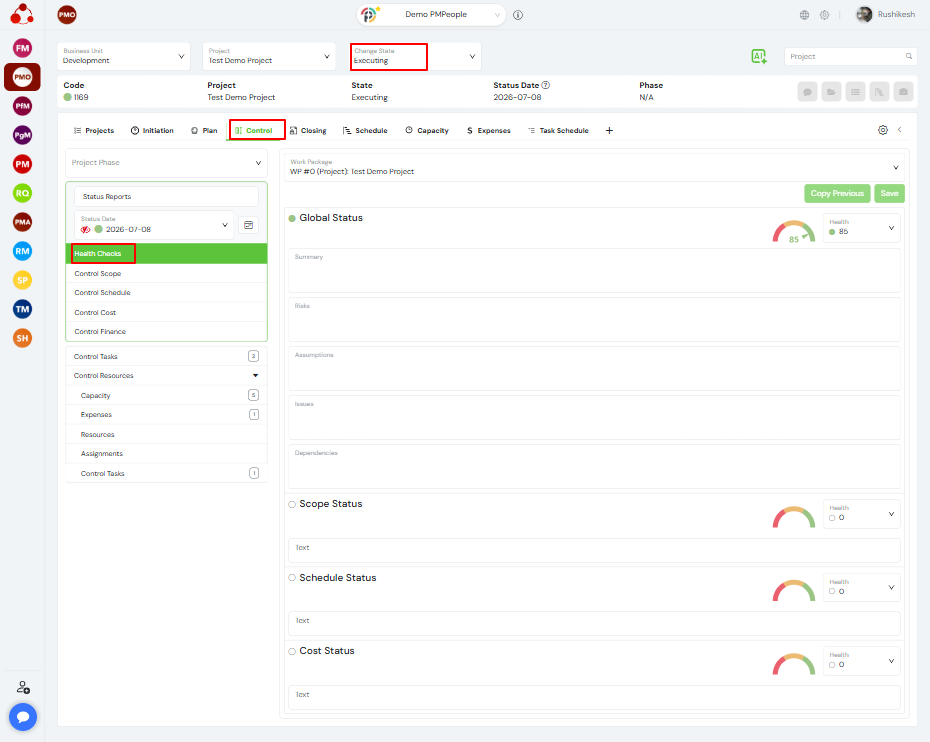Viewport: 930px width, 742px height.
Task: Open the TM module icon
Action: 23,309
